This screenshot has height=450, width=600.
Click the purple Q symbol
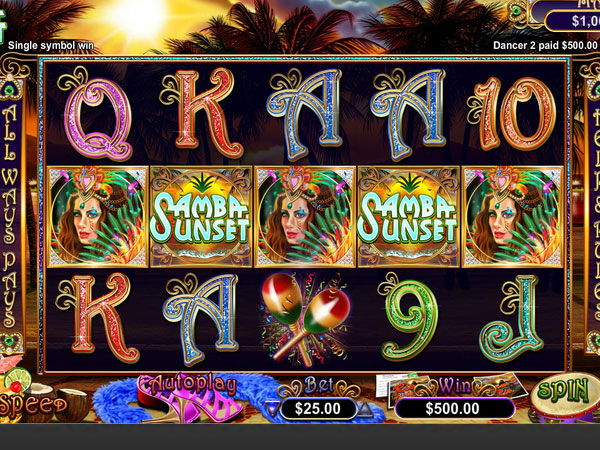coord(96,115)
